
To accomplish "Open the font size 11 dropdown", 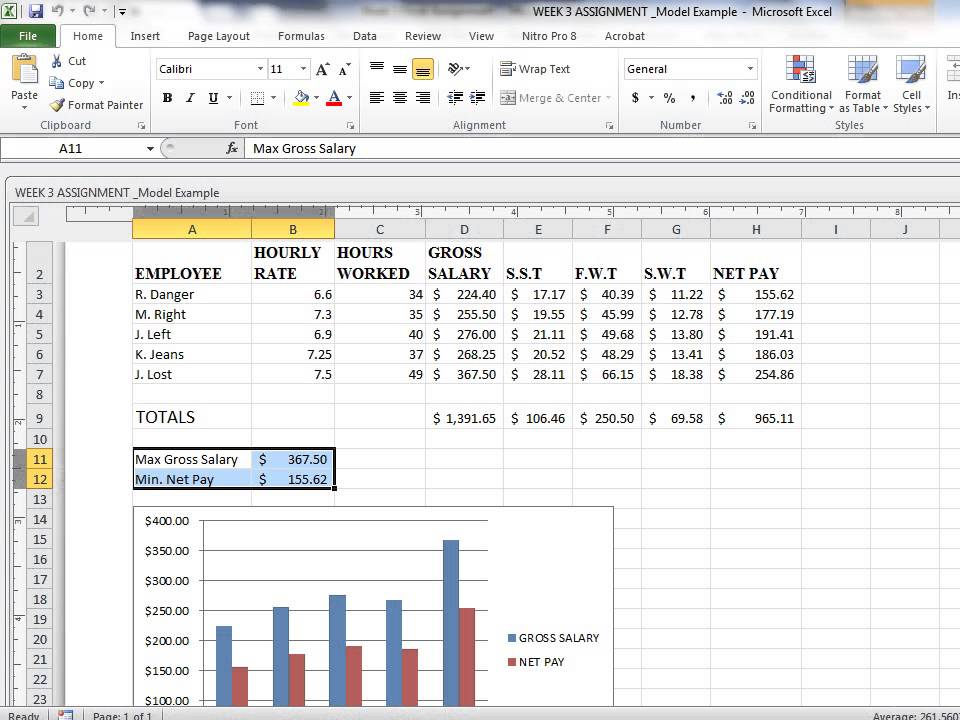I will 303,69.
